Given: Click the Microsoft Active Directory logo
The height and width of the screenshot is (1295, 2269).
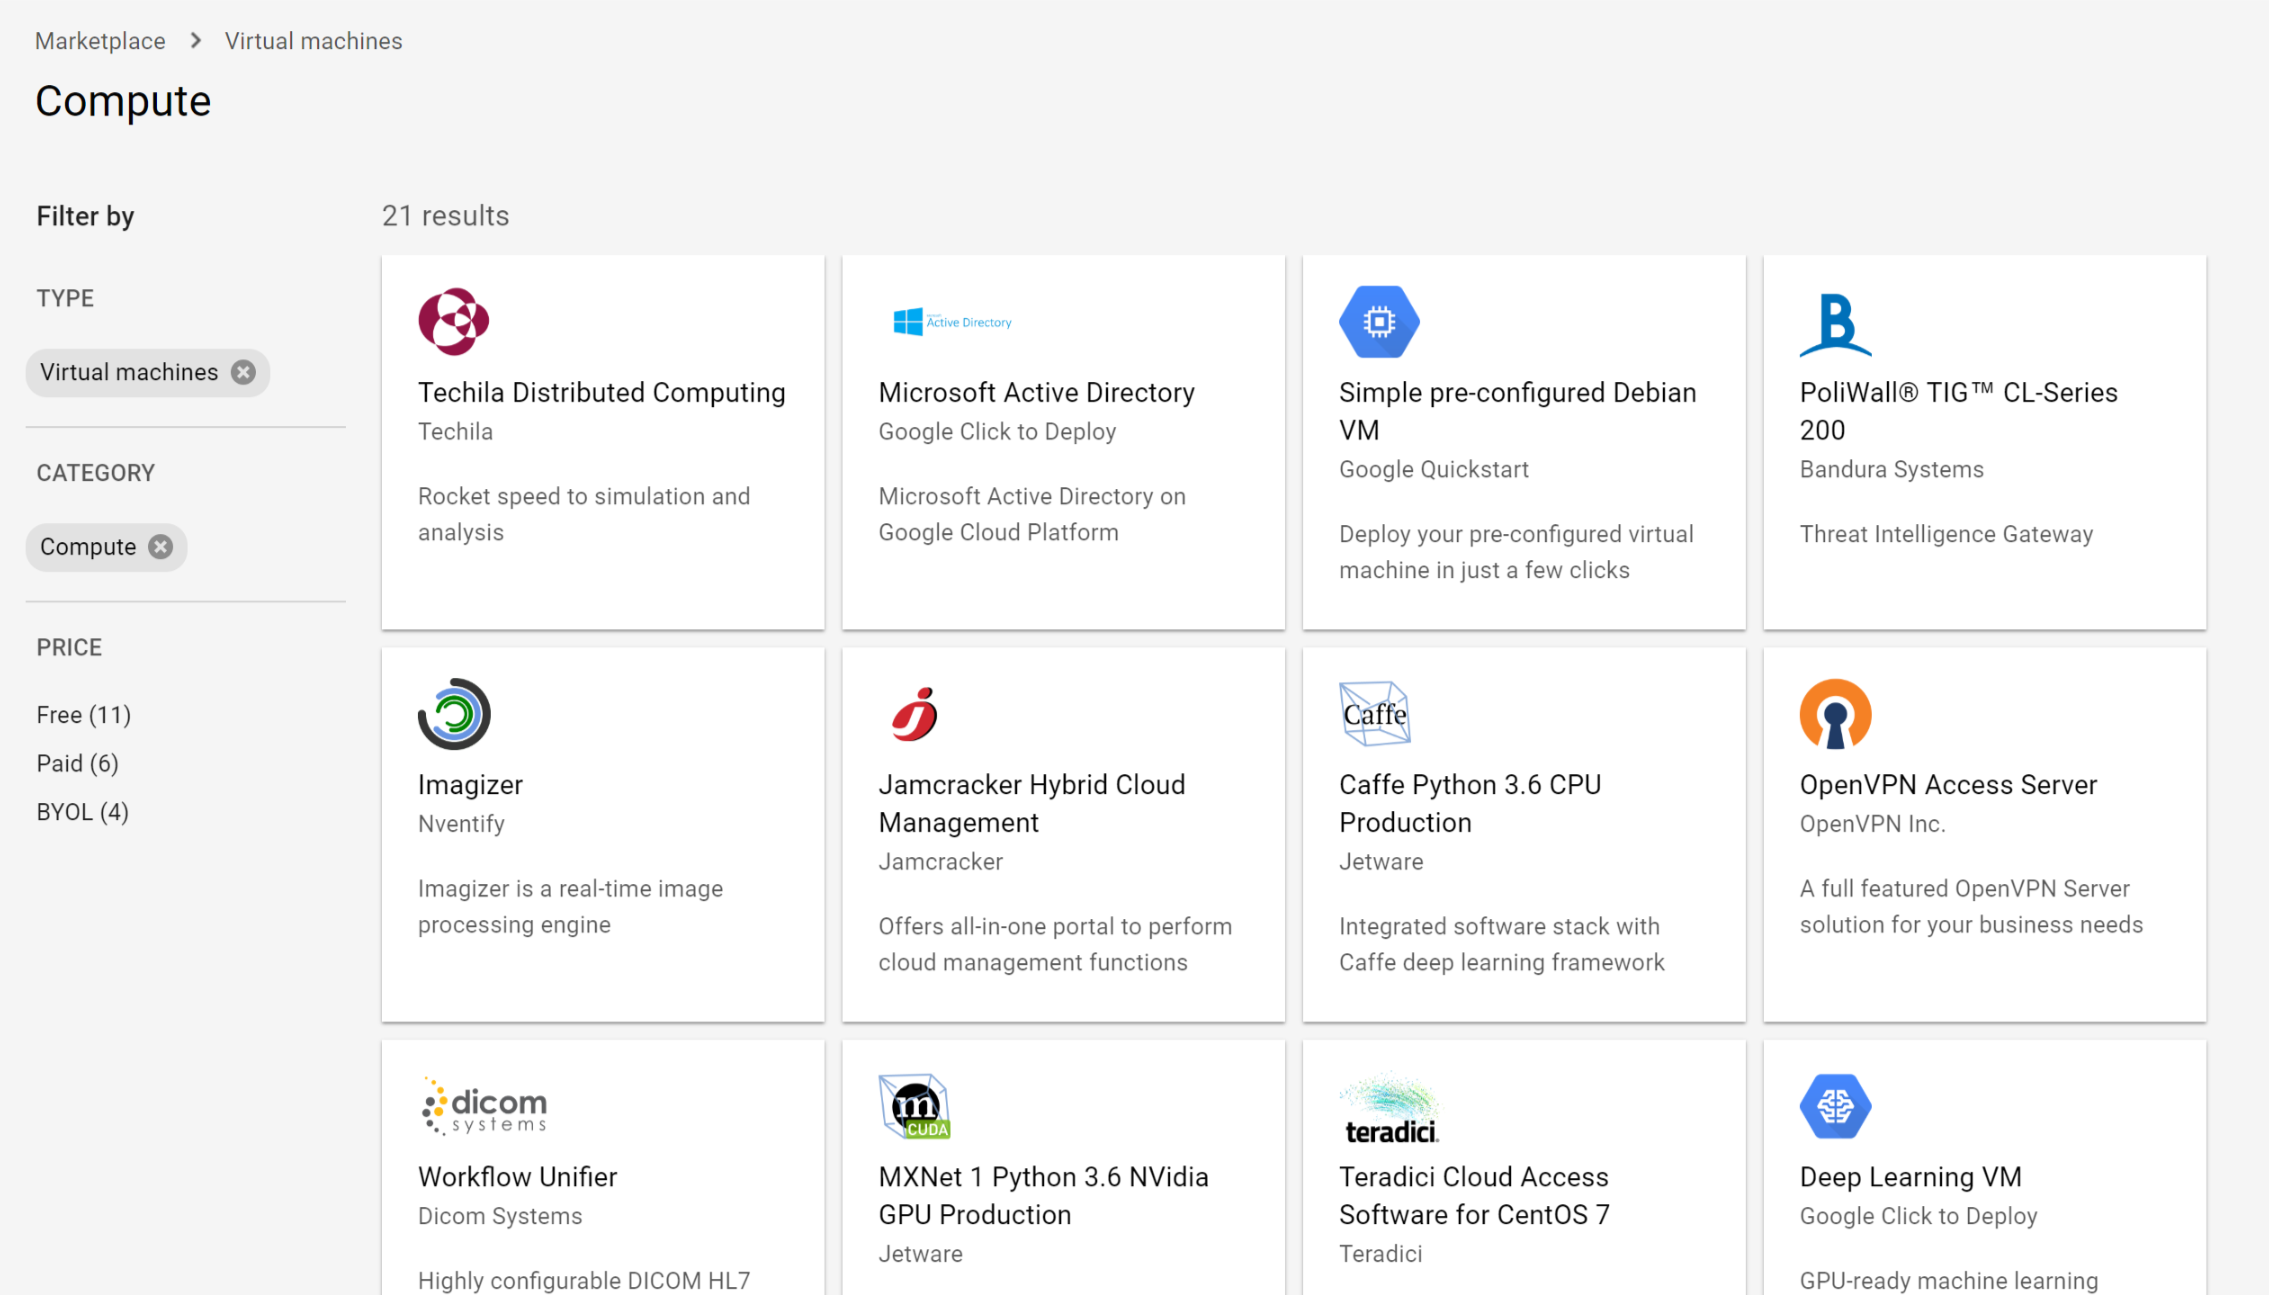Looking at the screenshot, I should [x=952, y=320].
